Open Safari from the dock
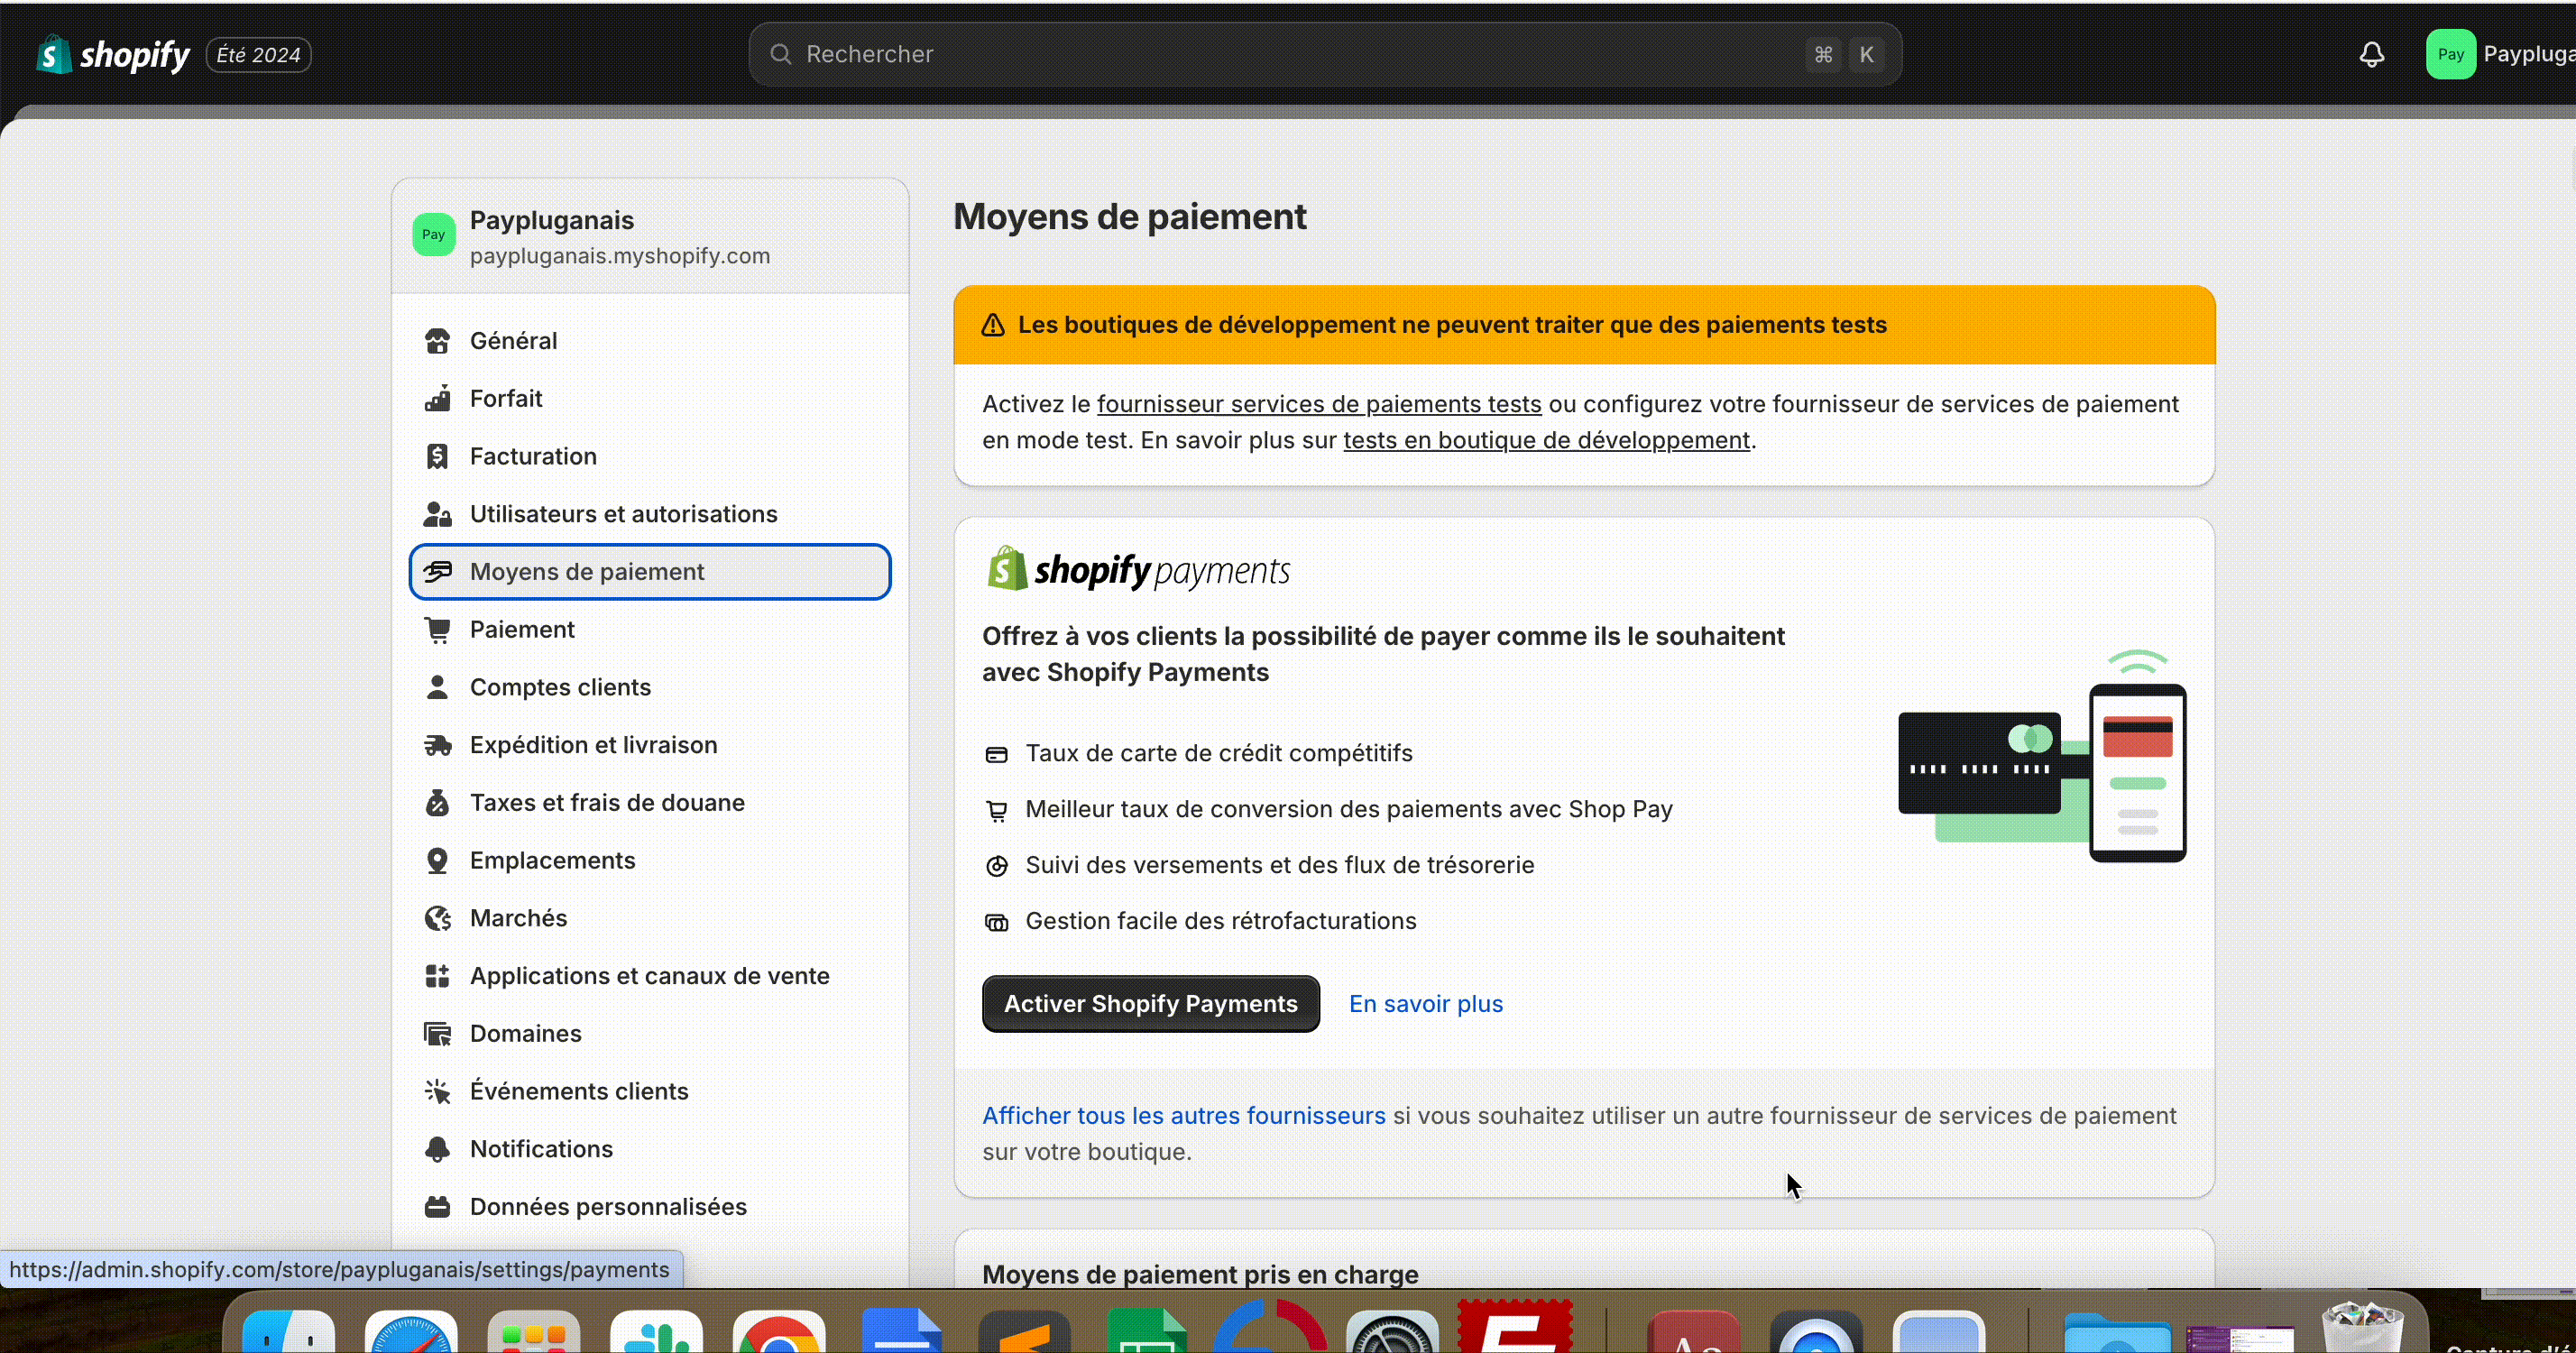Image resolution: width=2576 pixels, height=1353 pixels. click(x=411, y=1331)
